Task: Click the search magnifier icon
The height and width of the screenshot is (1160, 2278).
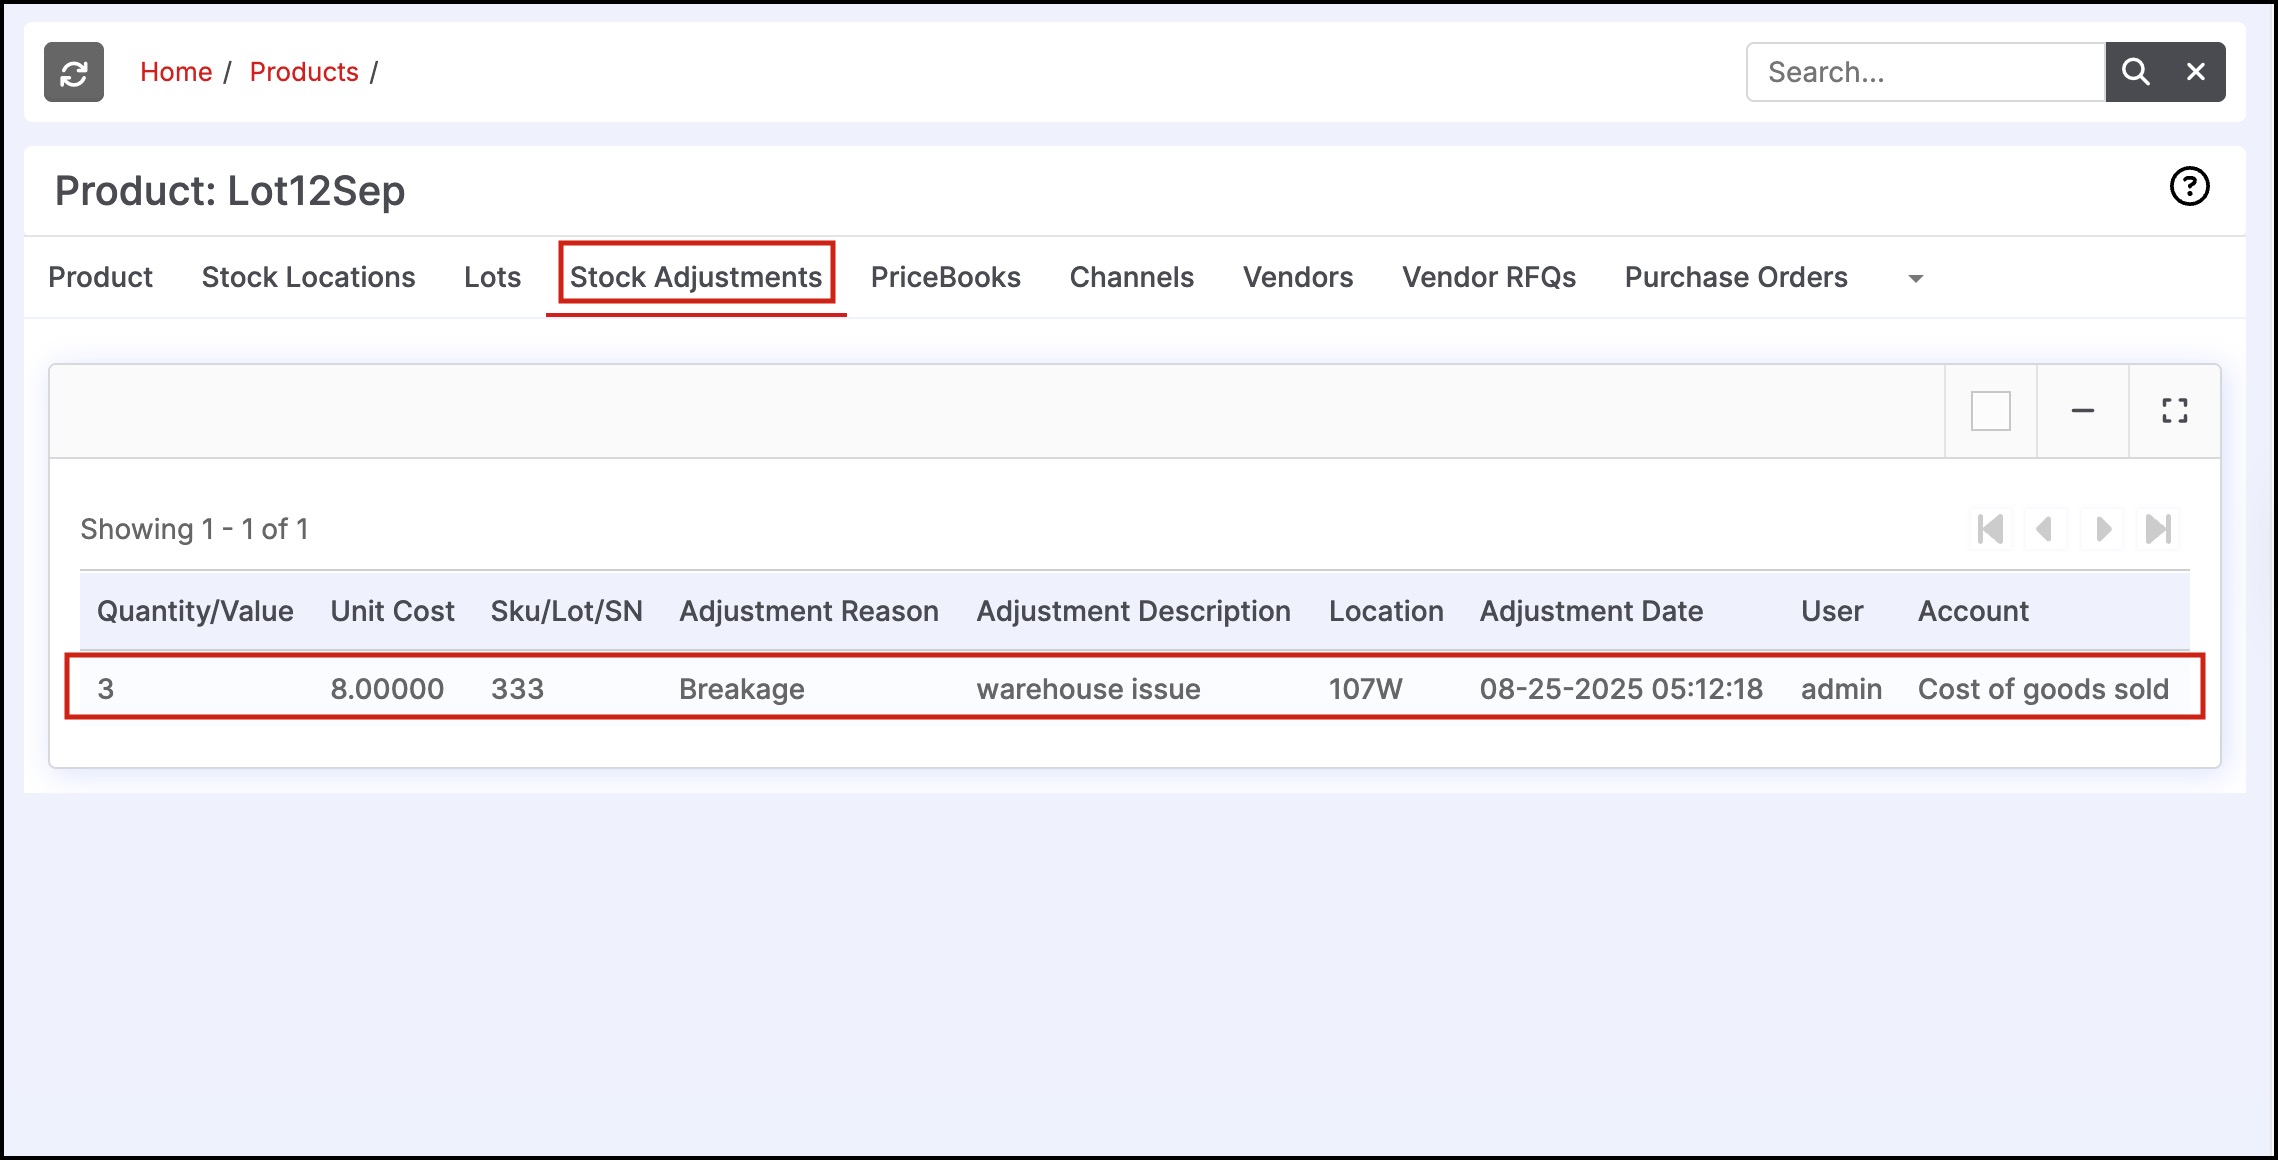Action: pyautogui.click(x=2135, y=72)
